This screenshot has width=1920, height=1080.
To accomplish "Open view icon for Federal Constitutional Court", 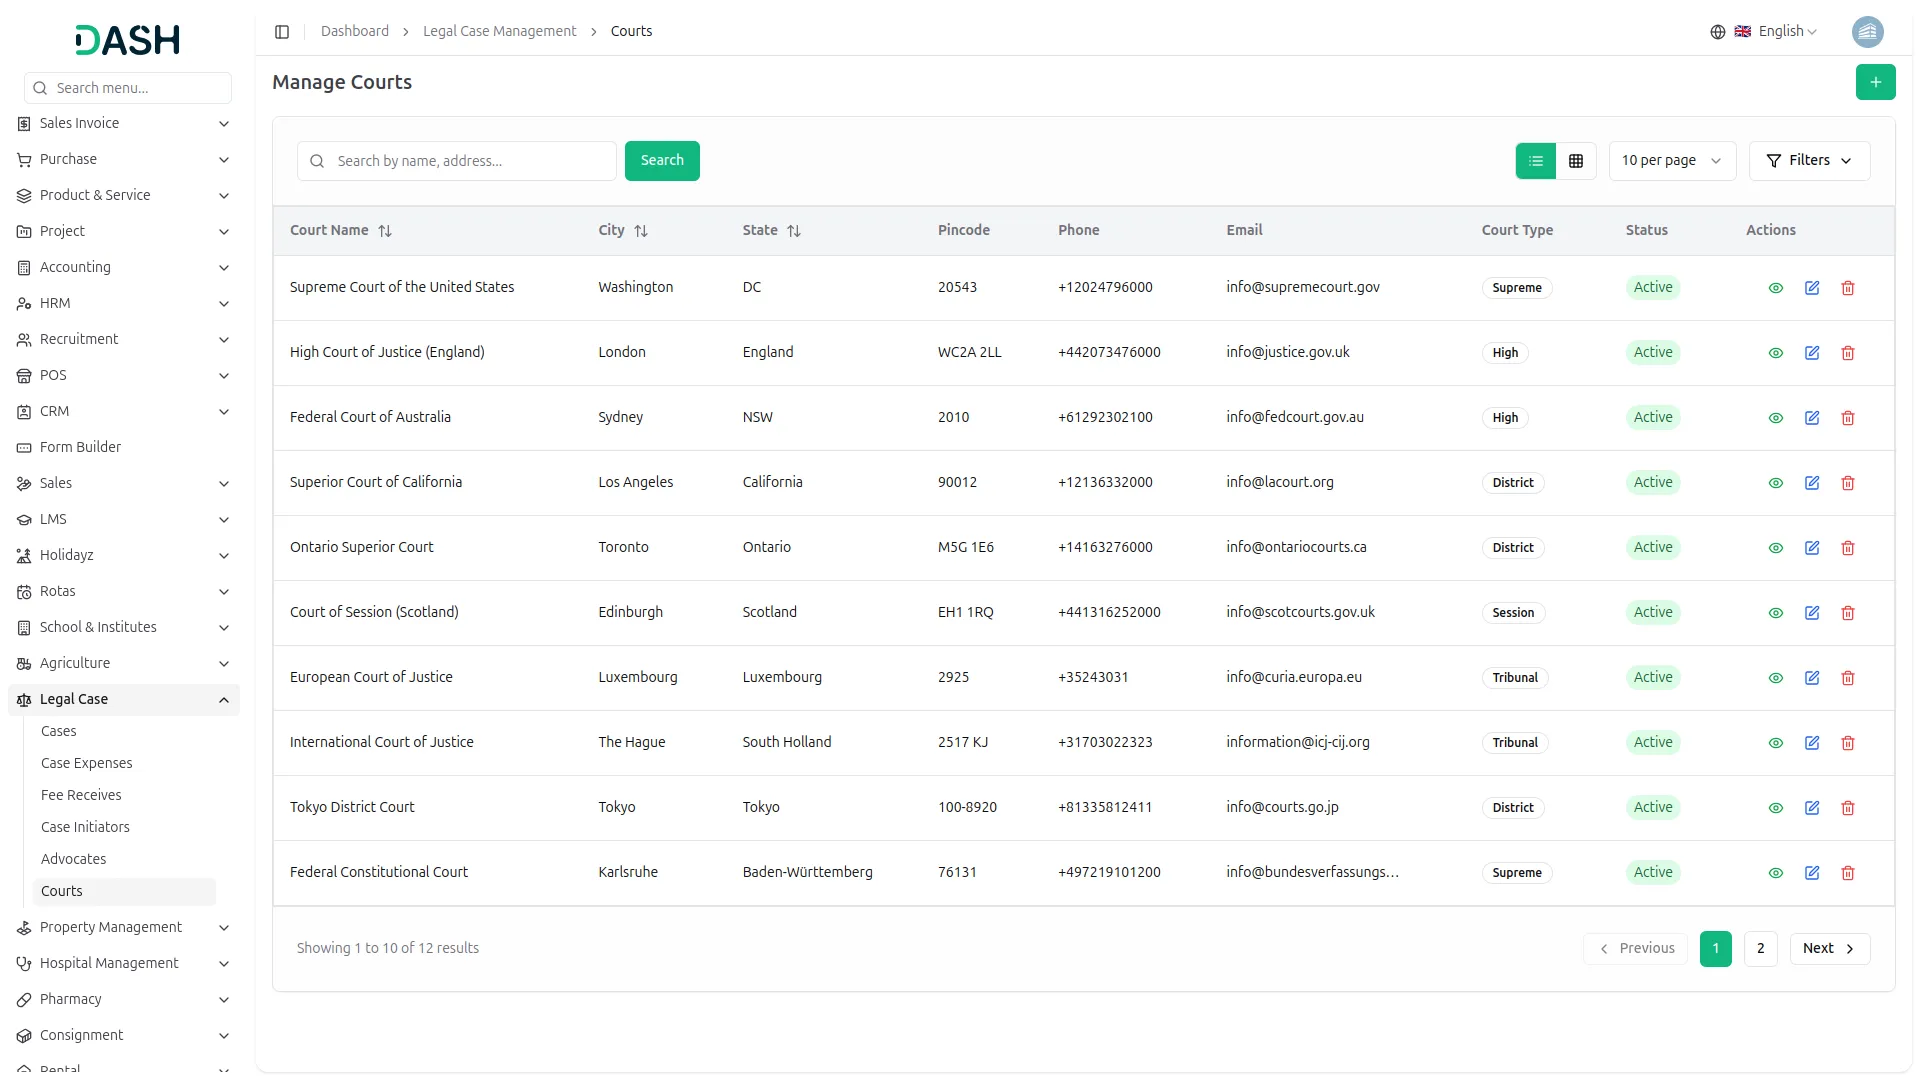I will (1775, 872).
